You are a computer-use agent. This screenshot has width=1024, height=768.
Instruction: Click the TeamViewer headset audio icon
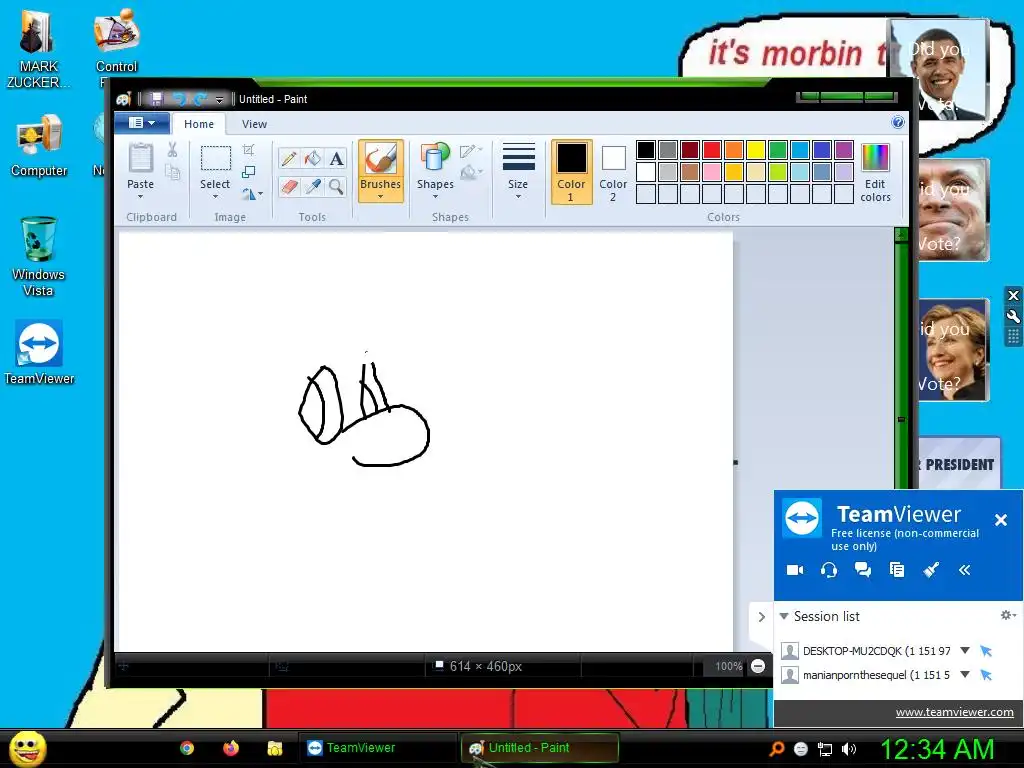coord(829,570)
